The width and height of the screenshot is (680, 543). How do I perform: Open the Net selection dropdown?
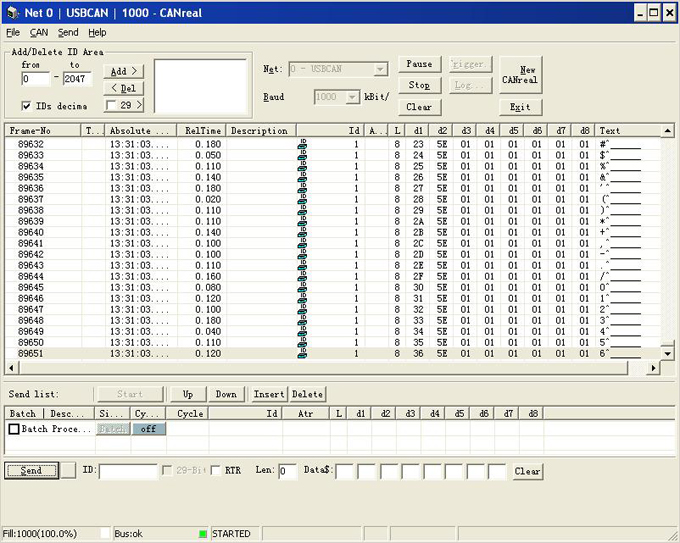380,69
